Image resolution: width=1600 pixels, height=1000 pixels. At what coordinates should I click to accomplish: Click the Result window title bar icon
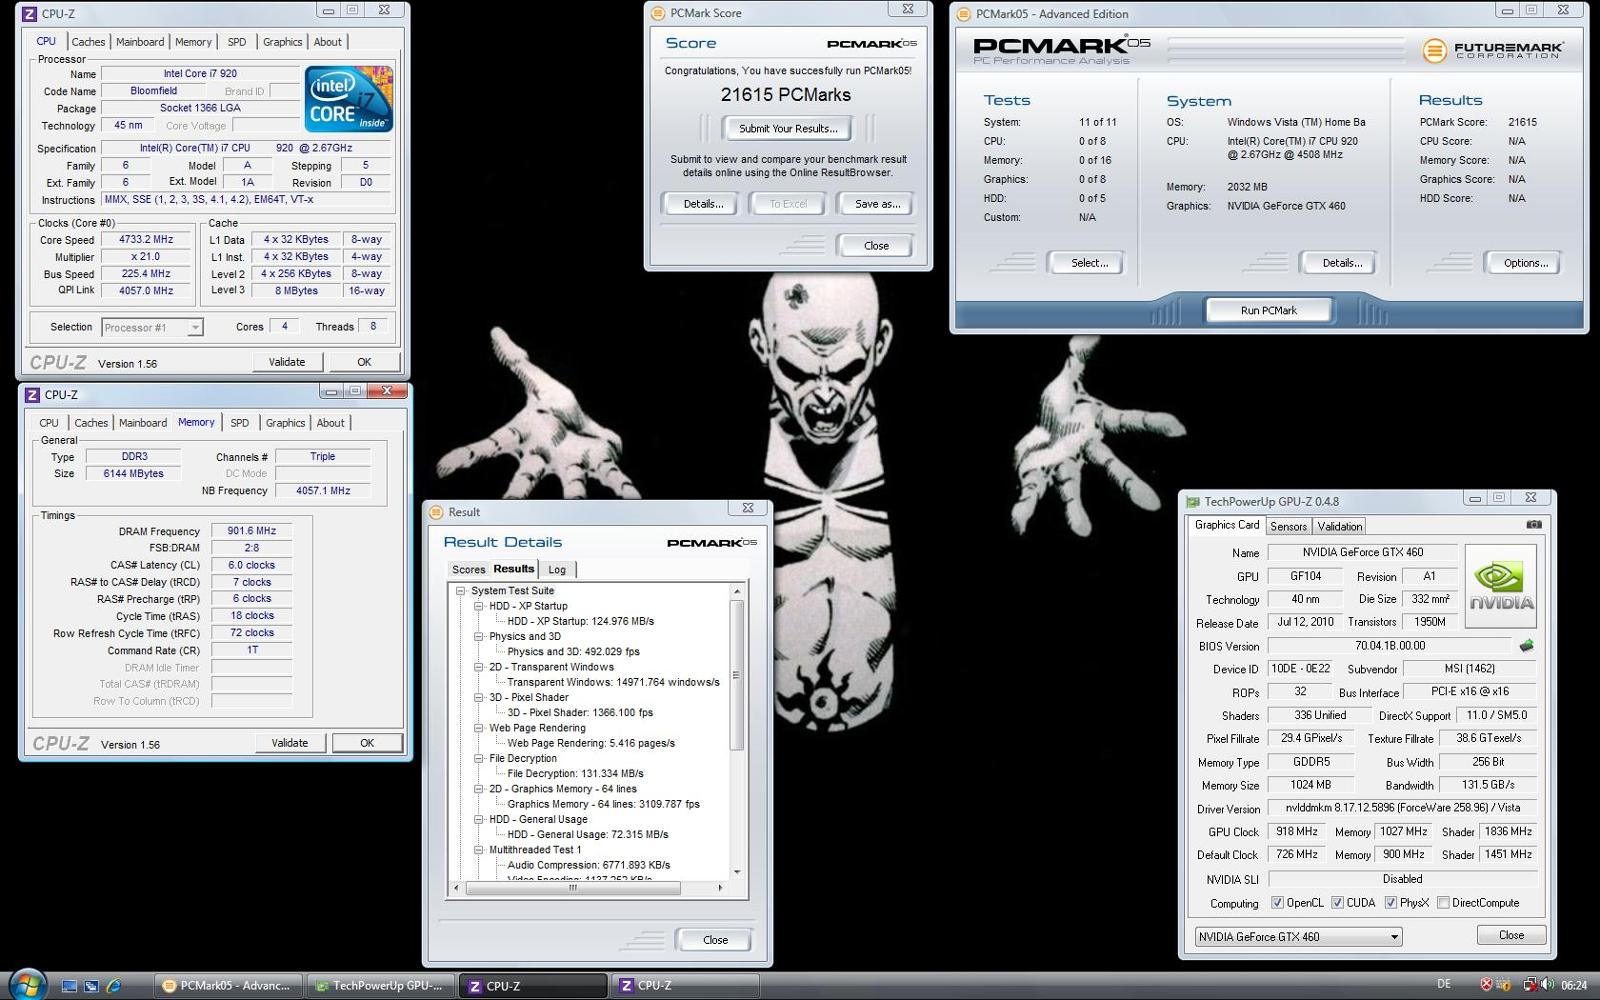[x=436, y=512]
